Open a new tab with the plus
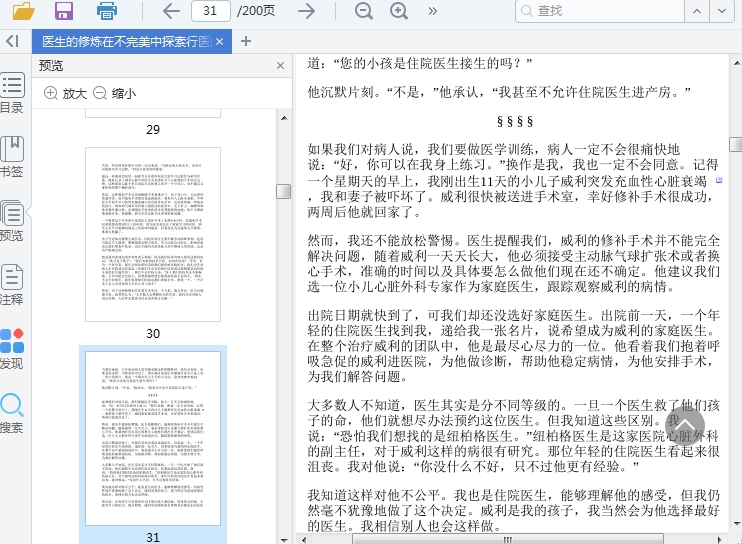 click(246, 41)
